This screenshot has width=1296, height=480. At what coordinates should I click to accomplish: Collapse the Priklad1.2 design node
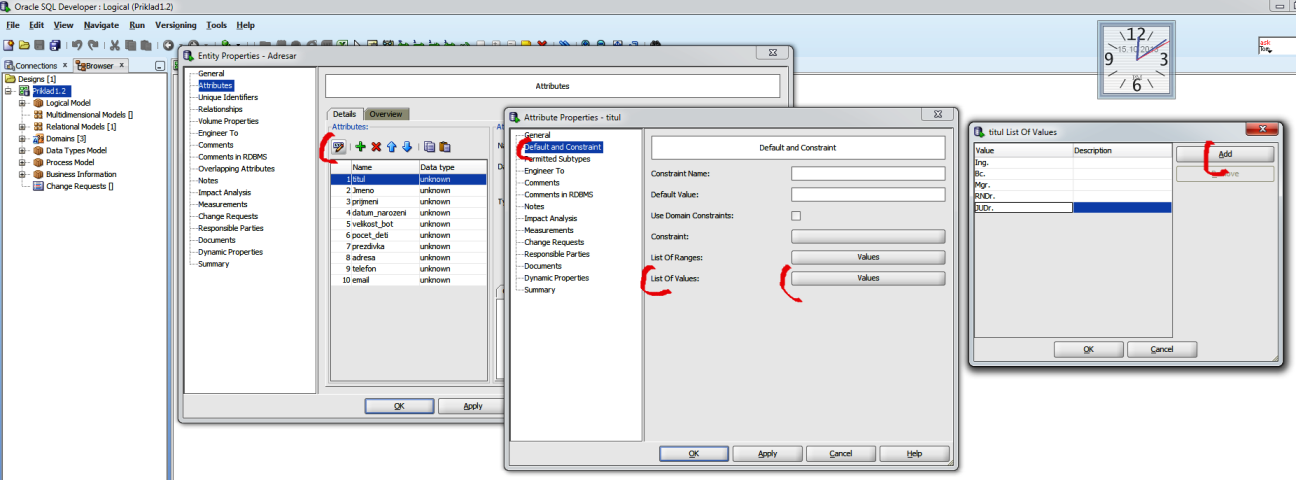9,91
